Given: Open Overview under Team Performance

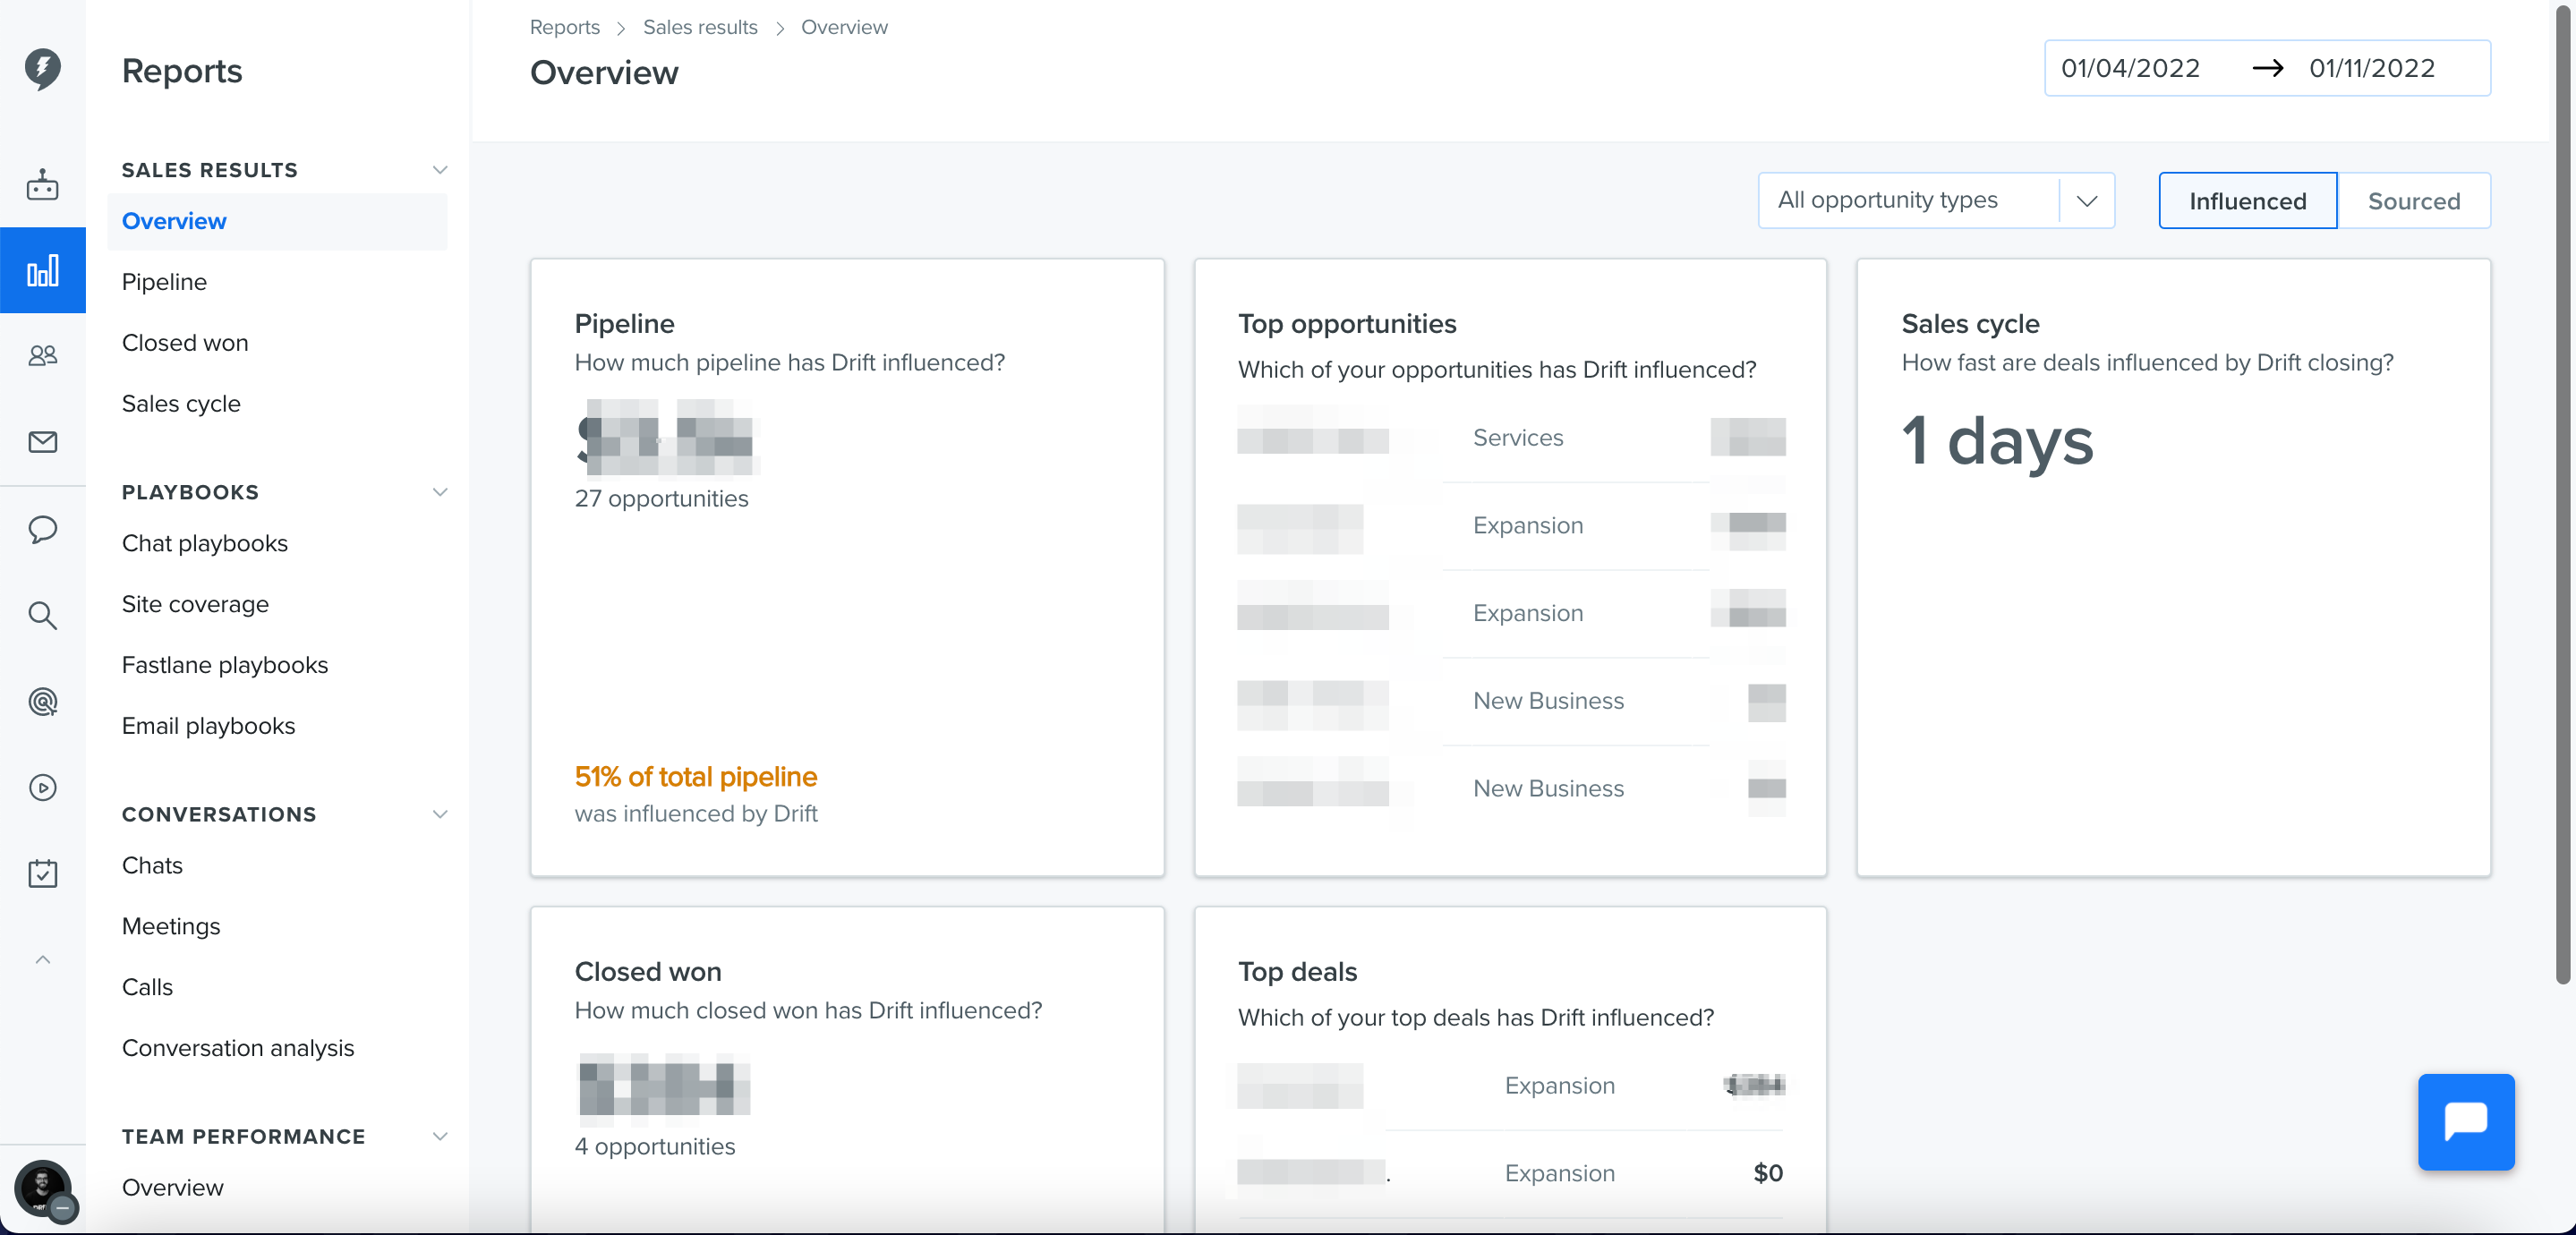Looking at the screenshot, I should (172, 1187).
